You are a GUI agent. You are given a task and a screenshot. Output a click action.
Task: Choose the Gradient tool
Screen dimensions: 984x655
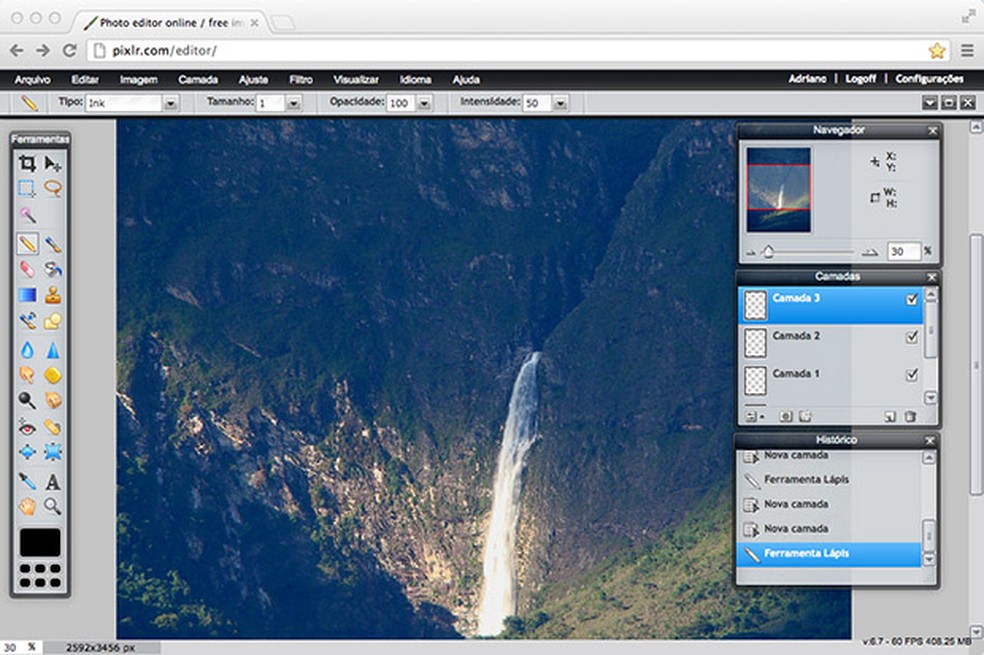coord(28,295)
